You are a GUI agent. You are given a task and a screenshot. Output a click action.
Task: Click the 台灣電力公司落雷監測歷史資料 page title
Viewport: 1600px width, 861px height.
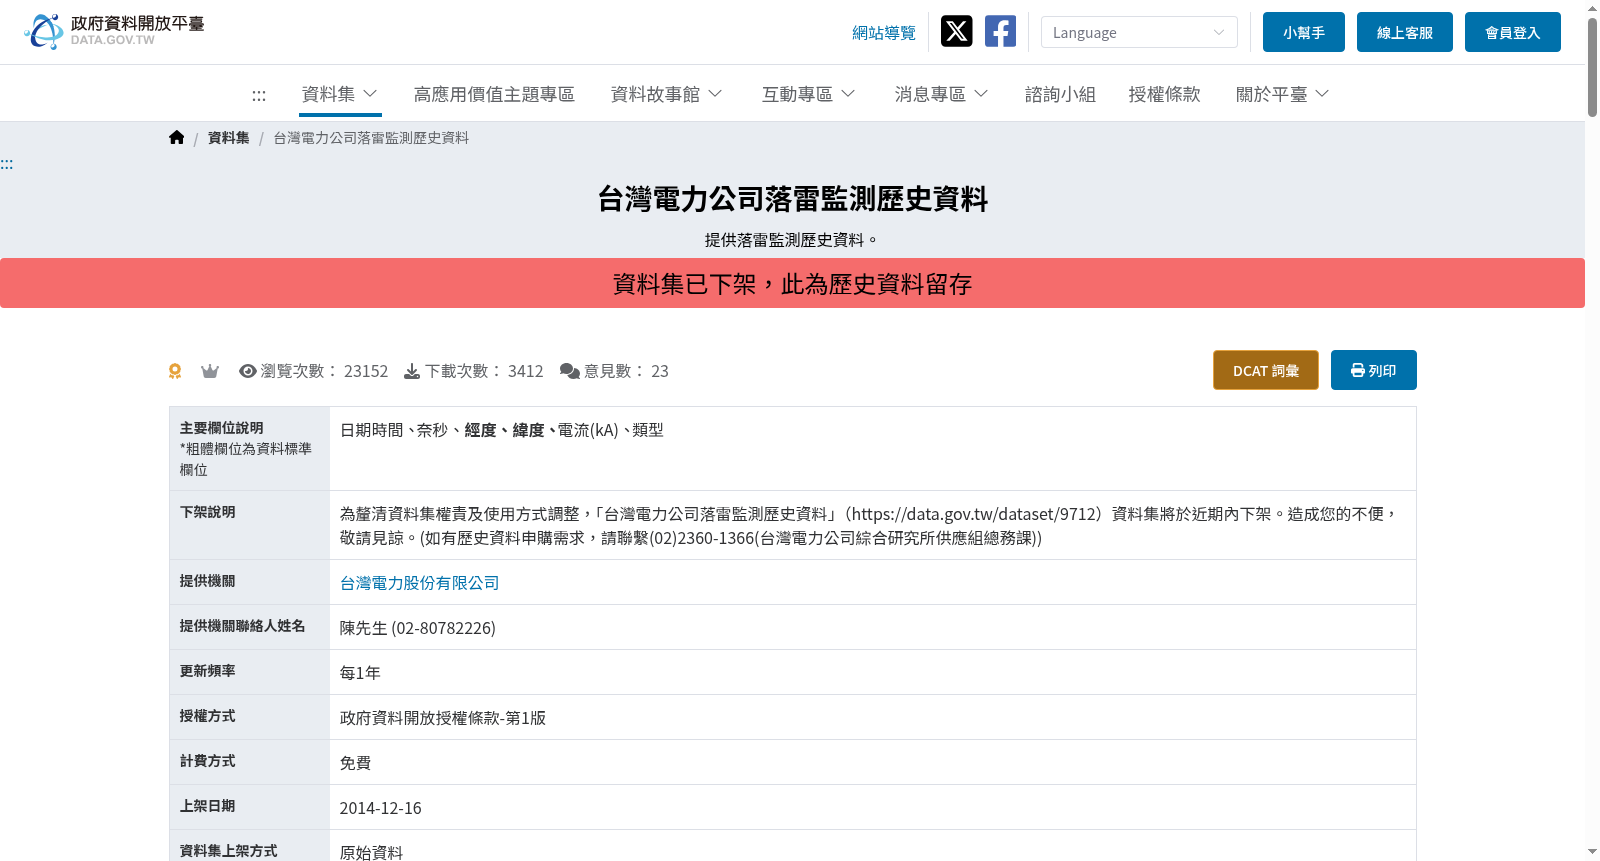pos(792,199)
